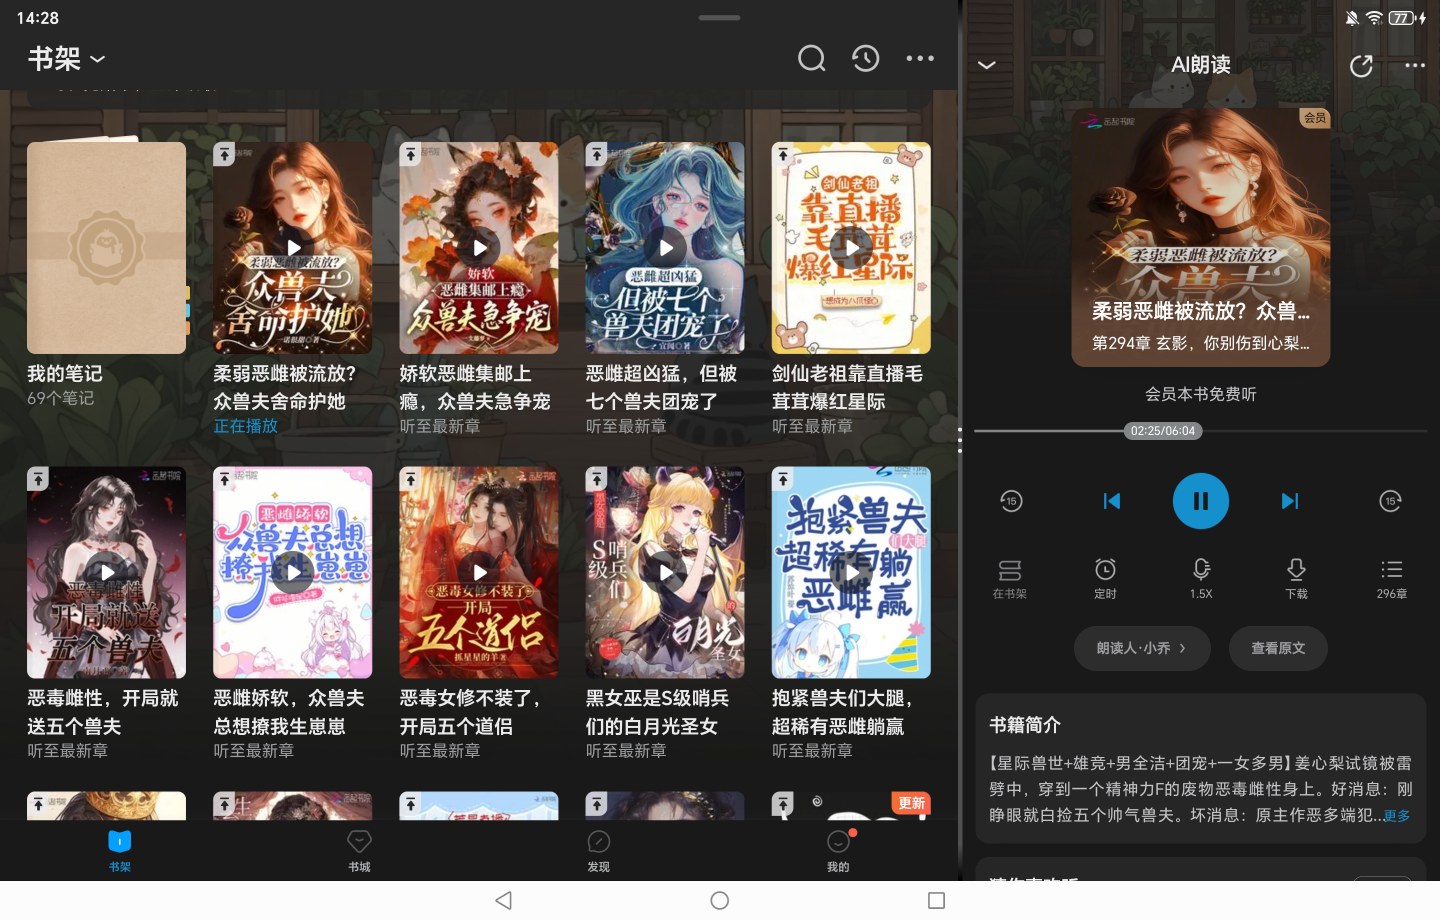Viewport: 1440px width, 920px height.
Task: Play 柔弱恶雌被流放 book cover
Action: pyautogui.click(x=293, y=248)
